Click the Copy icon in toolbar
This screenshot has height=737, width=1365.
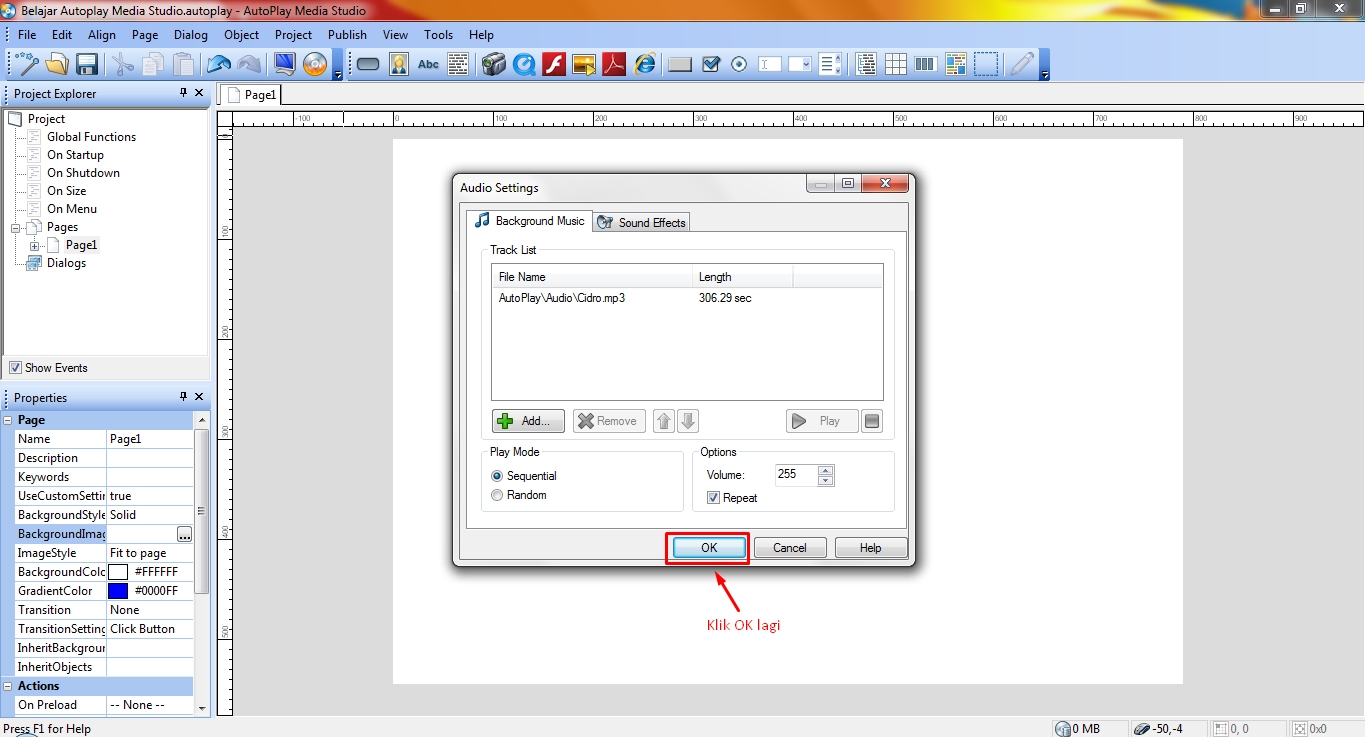tap(153, 64)
